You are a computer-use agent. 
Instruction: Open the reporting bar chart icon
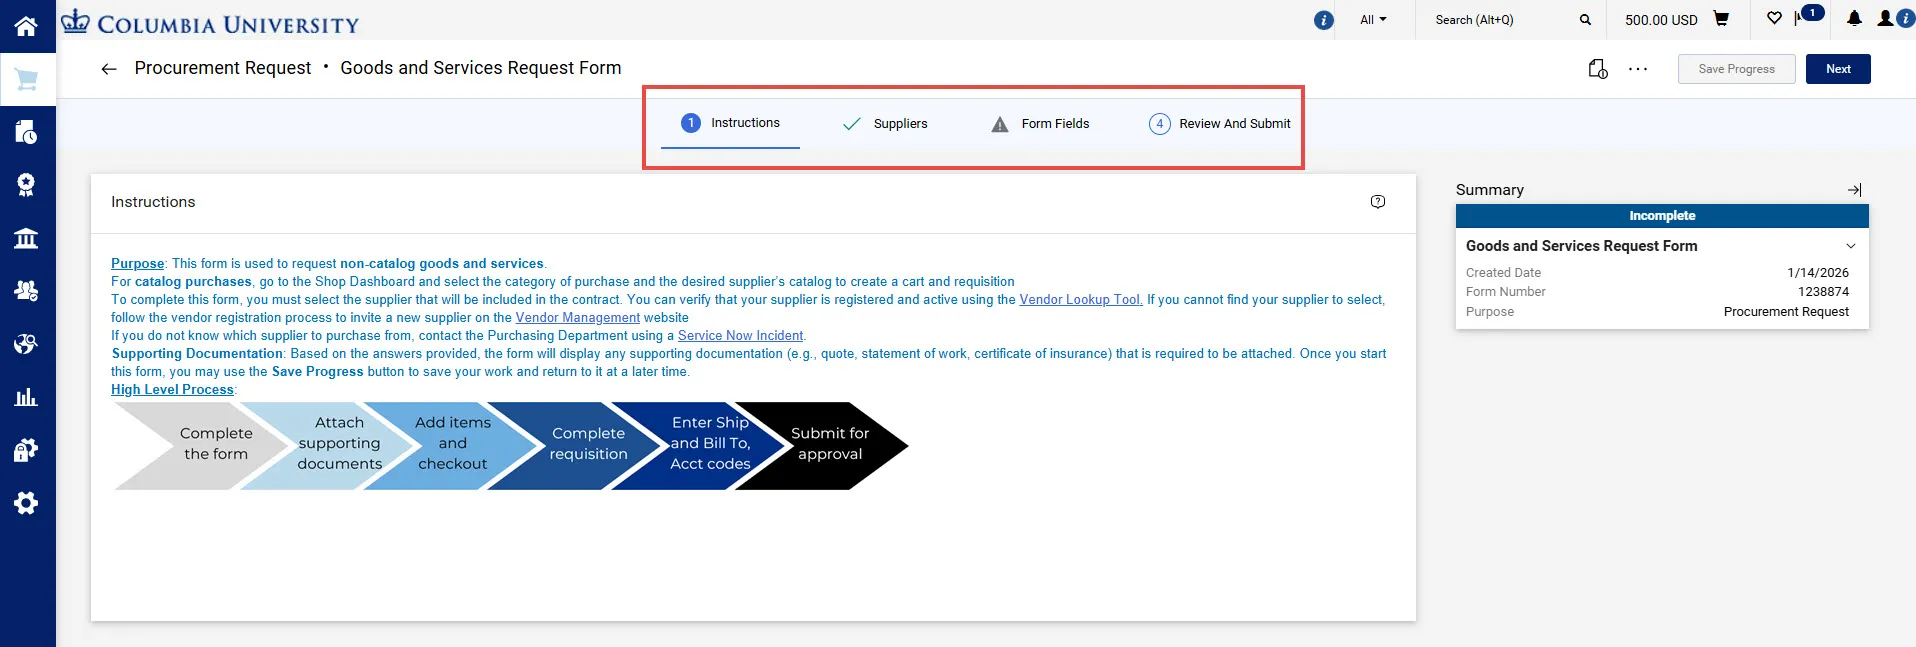26,397
